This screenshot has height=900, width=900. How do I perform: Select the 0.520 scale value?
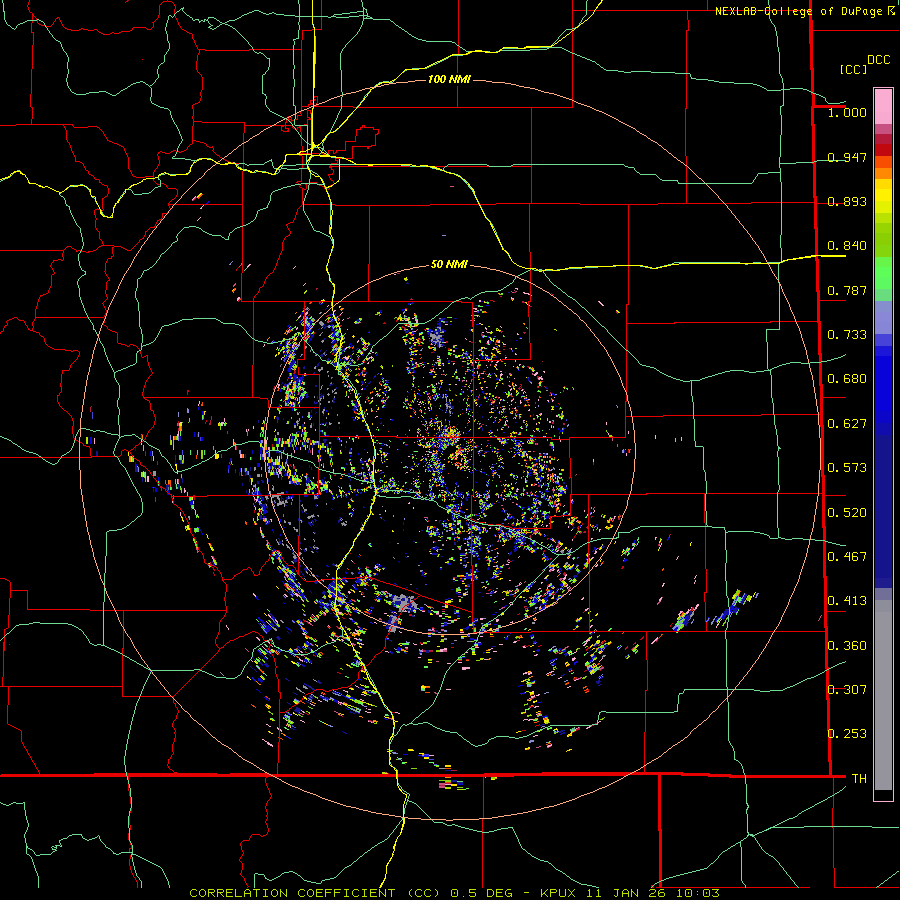[x=847, y=513]
